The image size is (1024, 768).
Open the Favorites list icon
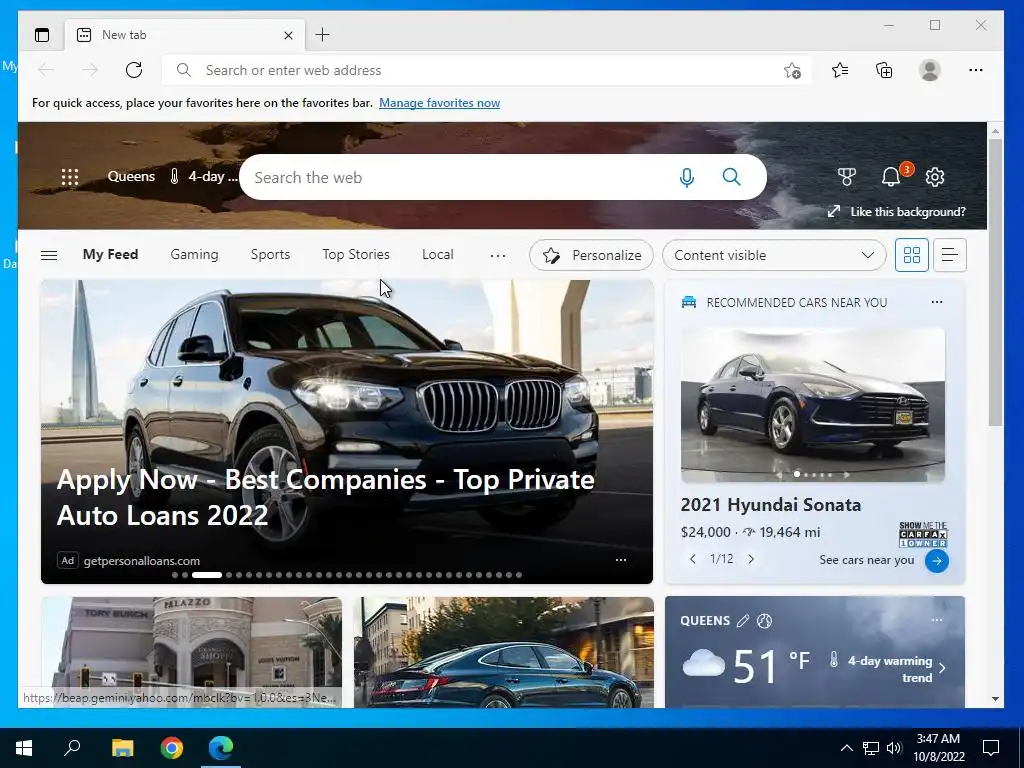(x=840, y=70)
